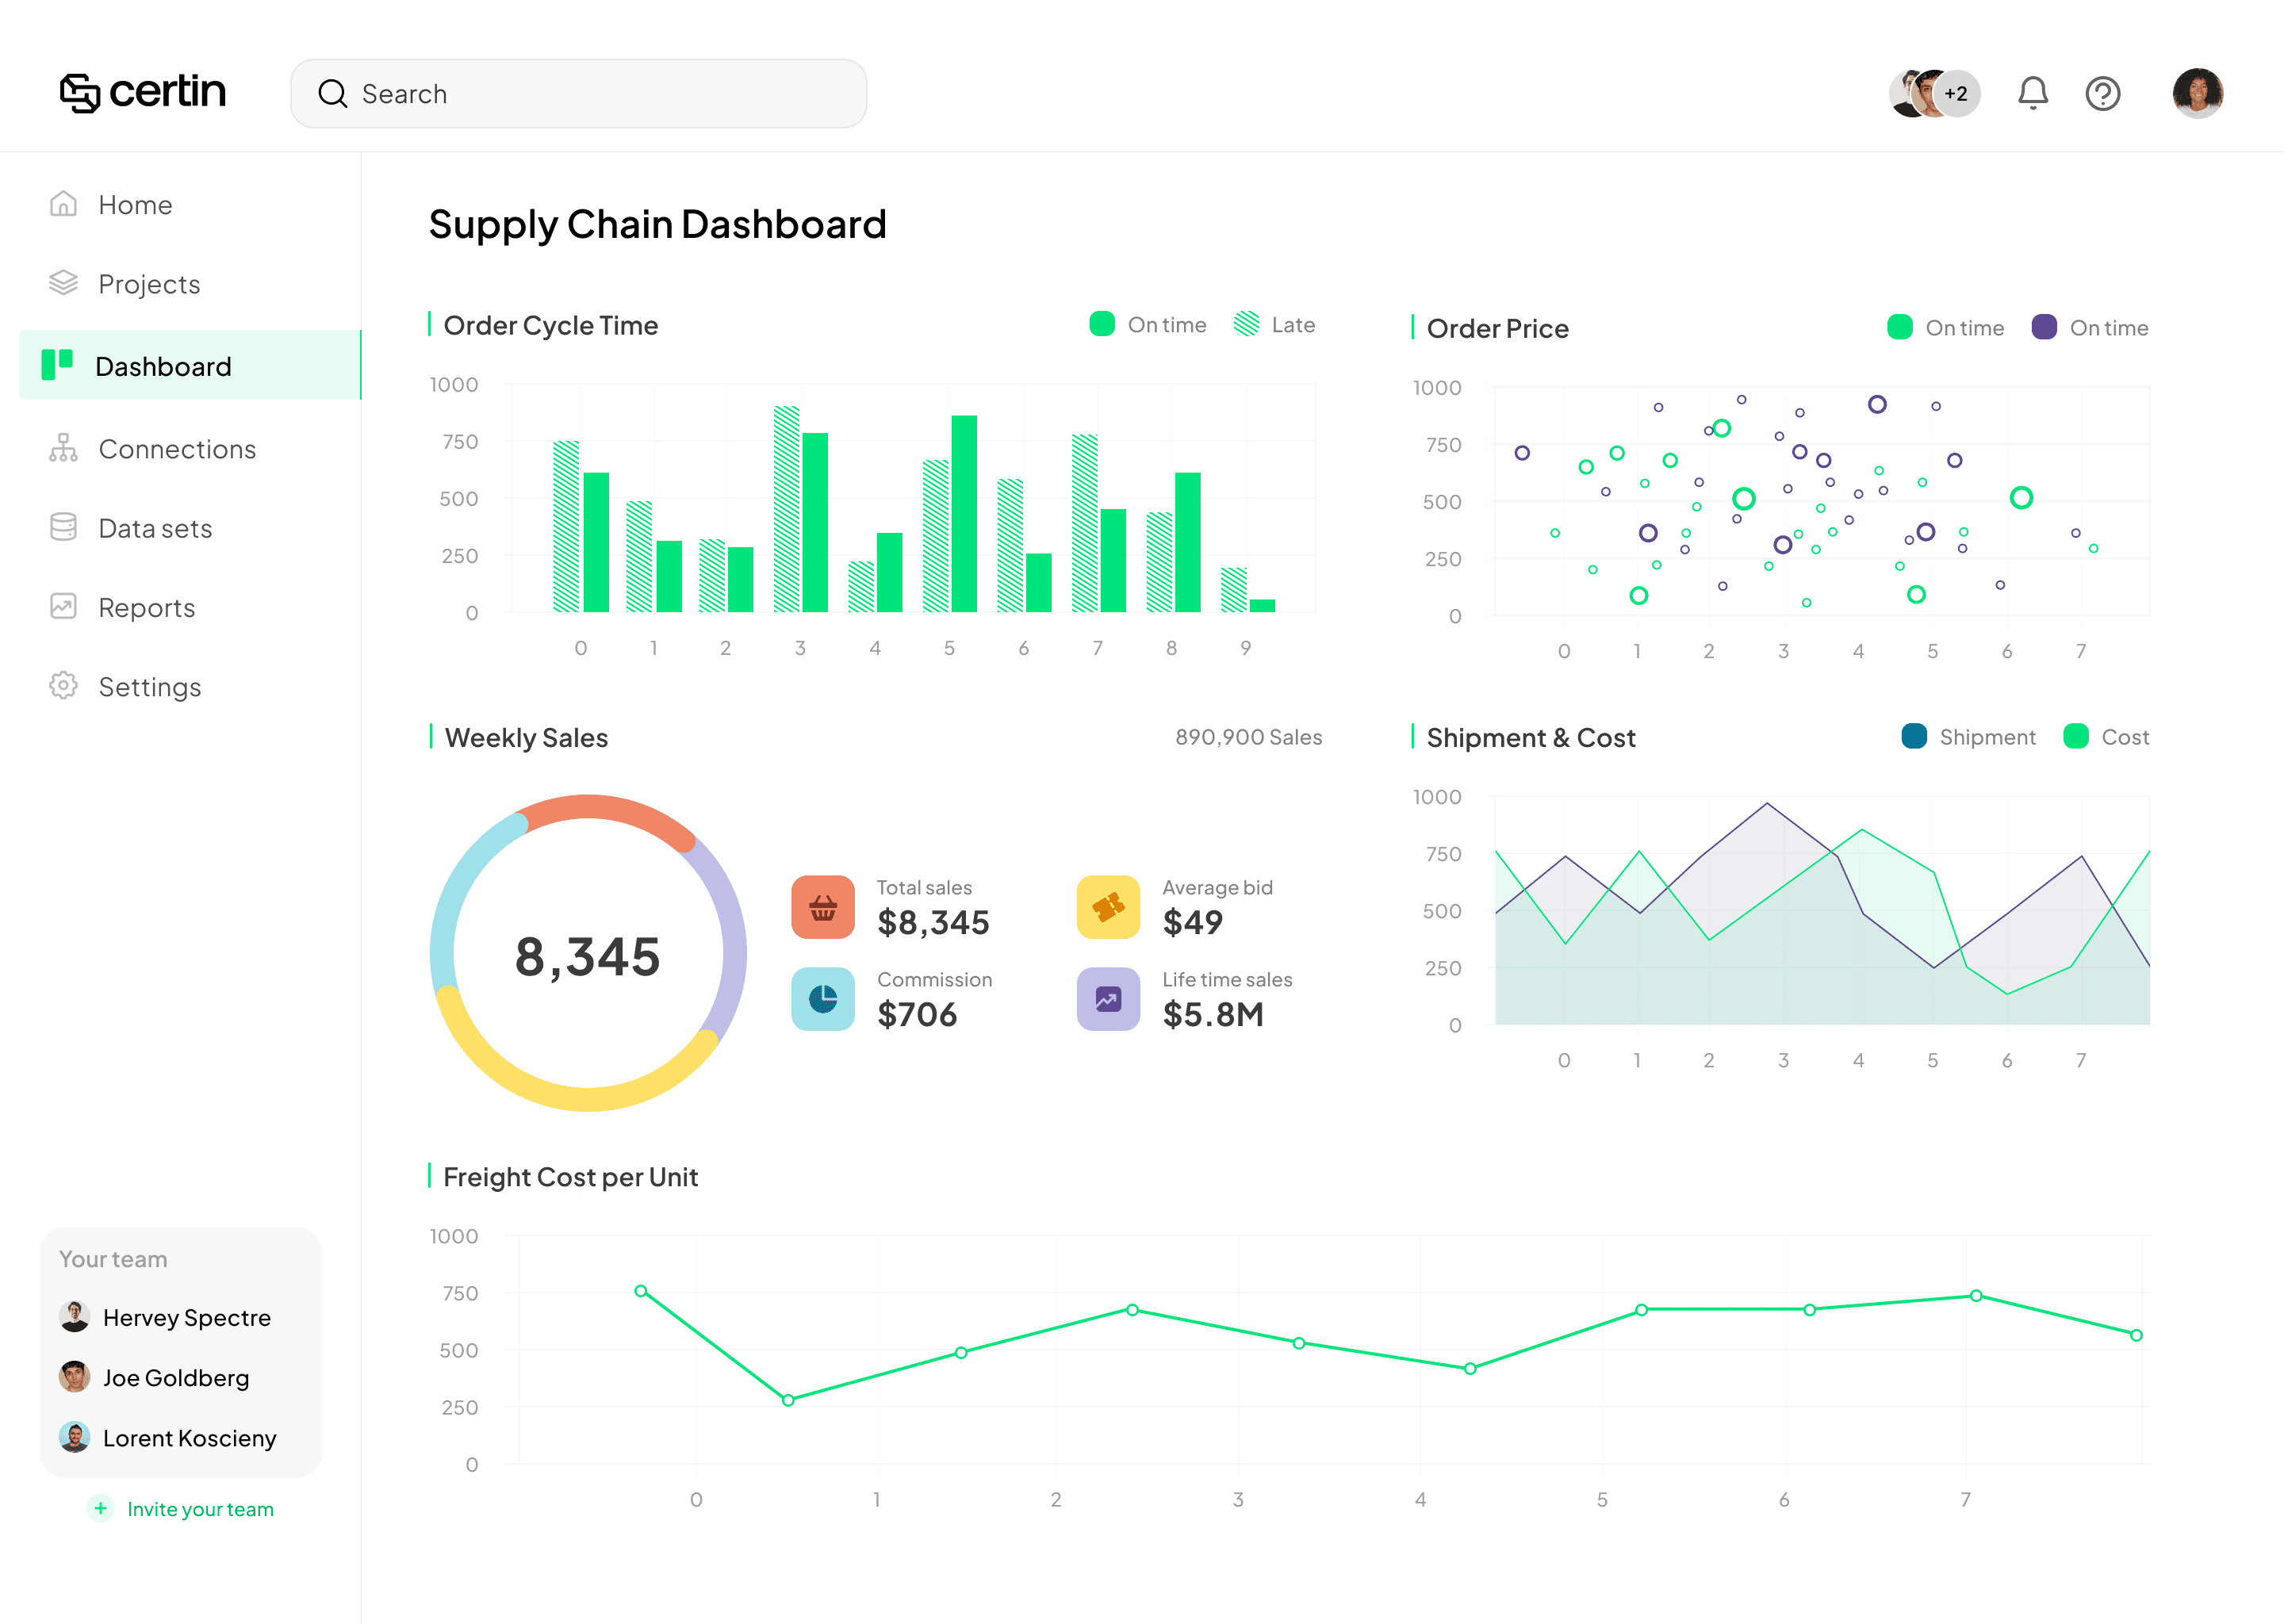The height and width of the screenshot is (1624, 2284).
Task: Click Hervey Spectre's avatar
Action: 74,1317
